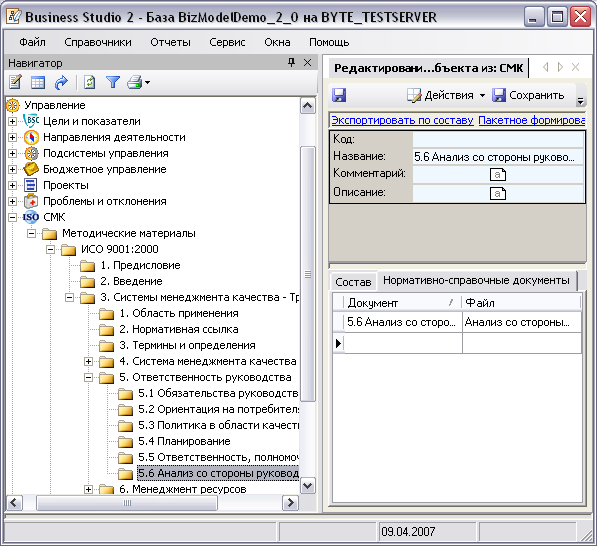Open the Справочники menu

click(98, 42)
